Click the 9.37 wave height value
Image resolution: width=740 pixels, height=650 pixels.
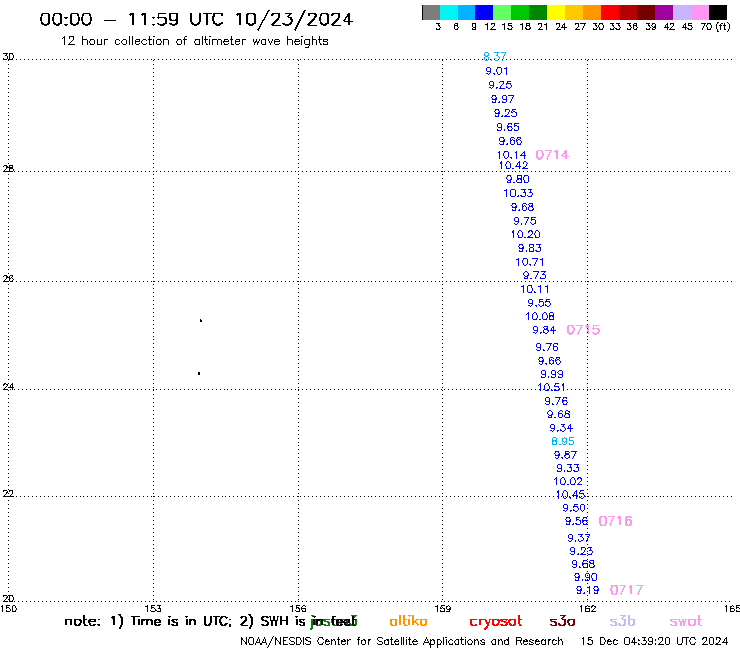[579, 538]
